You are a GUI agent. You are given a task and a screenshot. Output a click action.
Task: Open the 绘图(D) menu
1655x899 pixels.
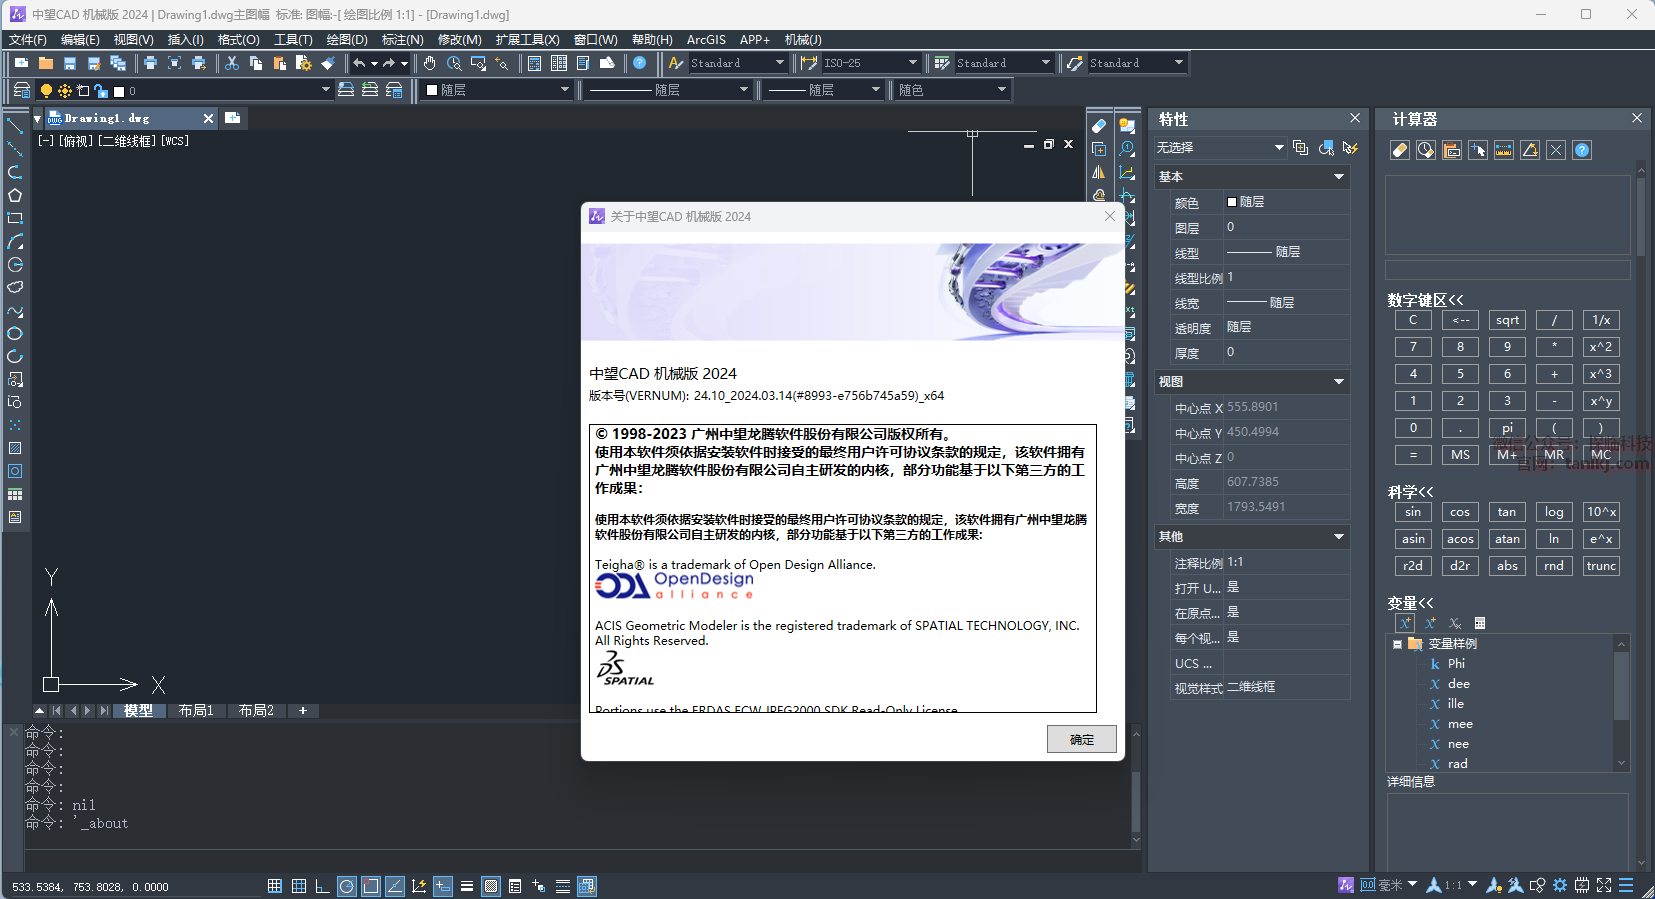point(346,40)
